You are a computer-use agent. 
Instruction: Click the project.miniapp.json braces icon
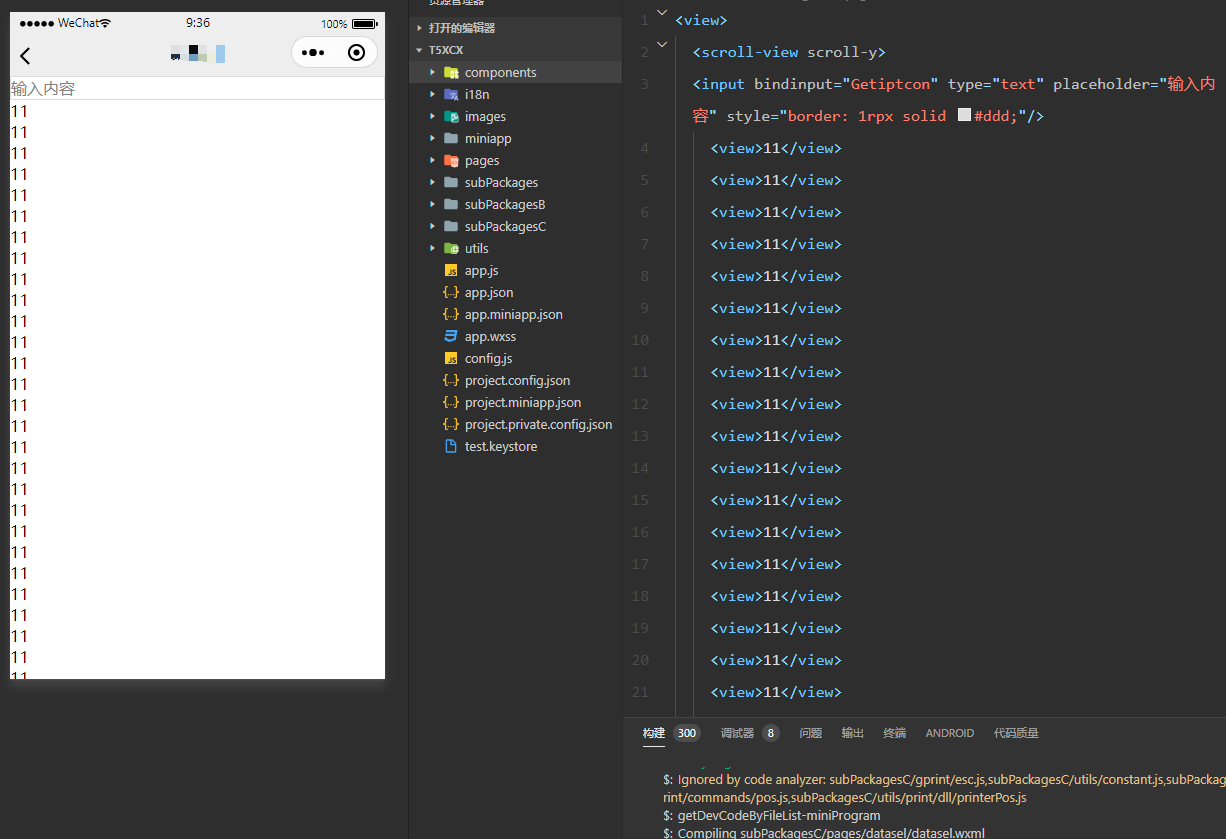tap(451, 402)
